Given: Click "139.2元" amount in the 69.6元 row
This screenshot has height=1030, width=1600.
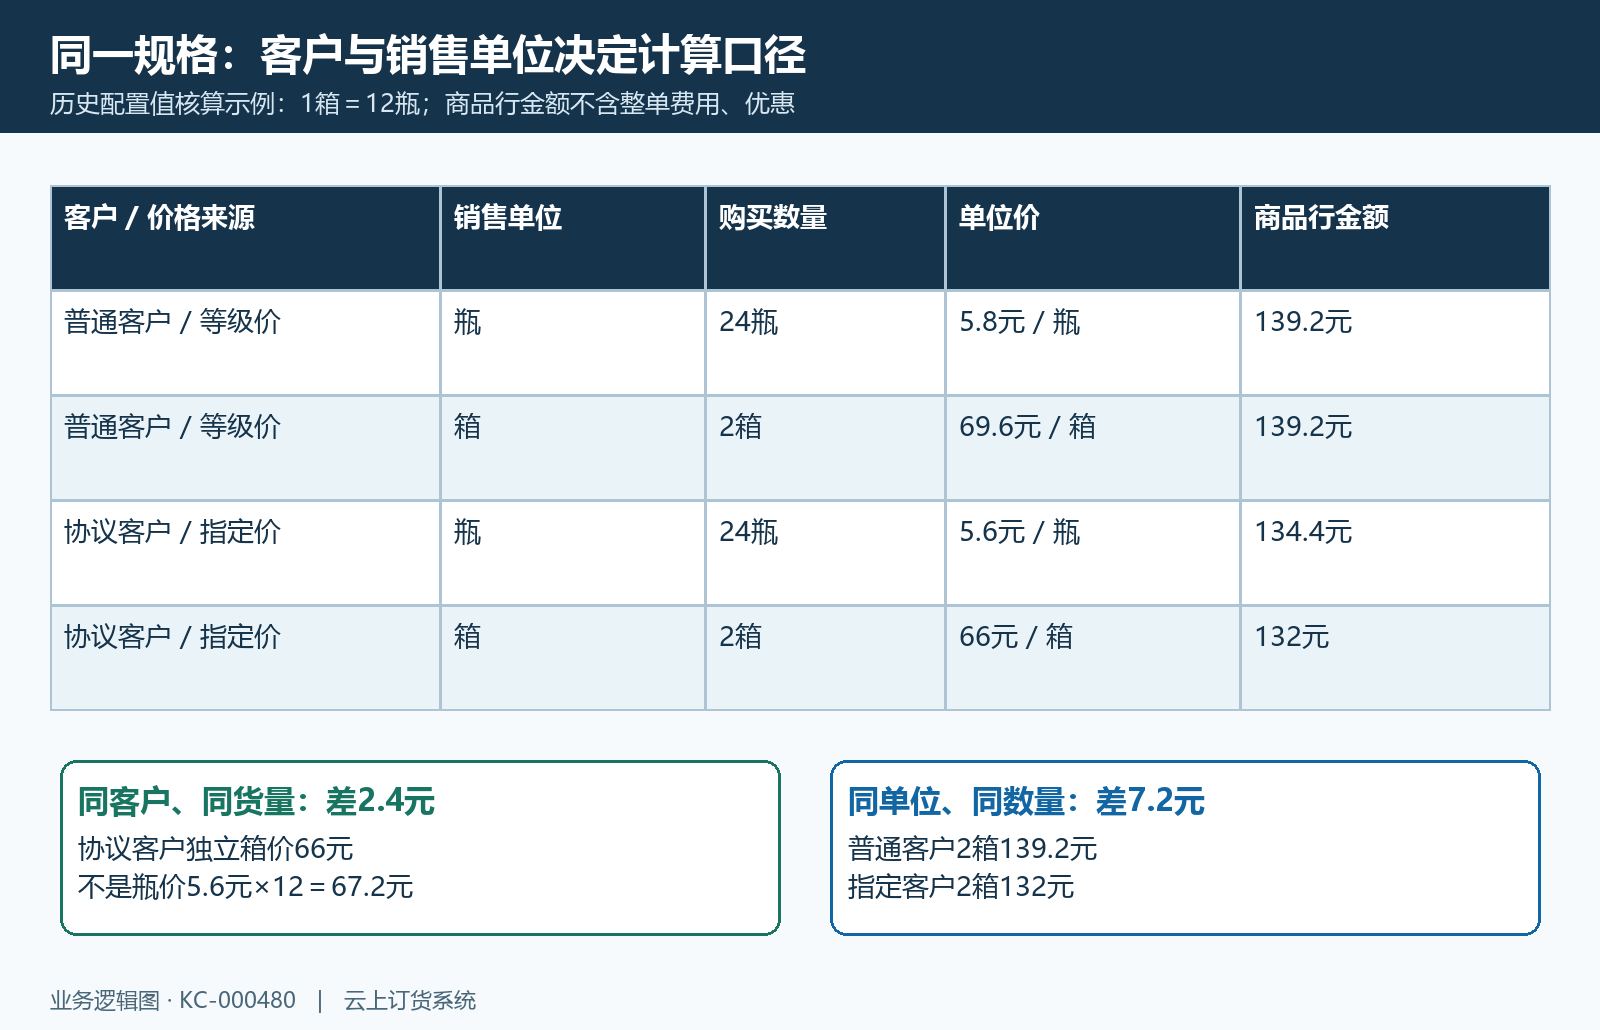Looking at the screenshot, I should 1303,427.
